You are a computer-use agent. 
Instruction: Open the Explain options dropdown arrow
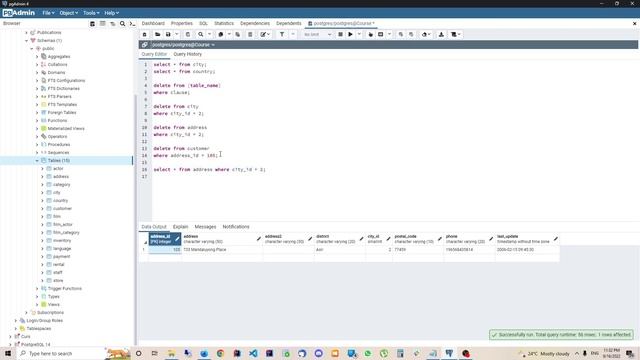(x=389, y=35)
